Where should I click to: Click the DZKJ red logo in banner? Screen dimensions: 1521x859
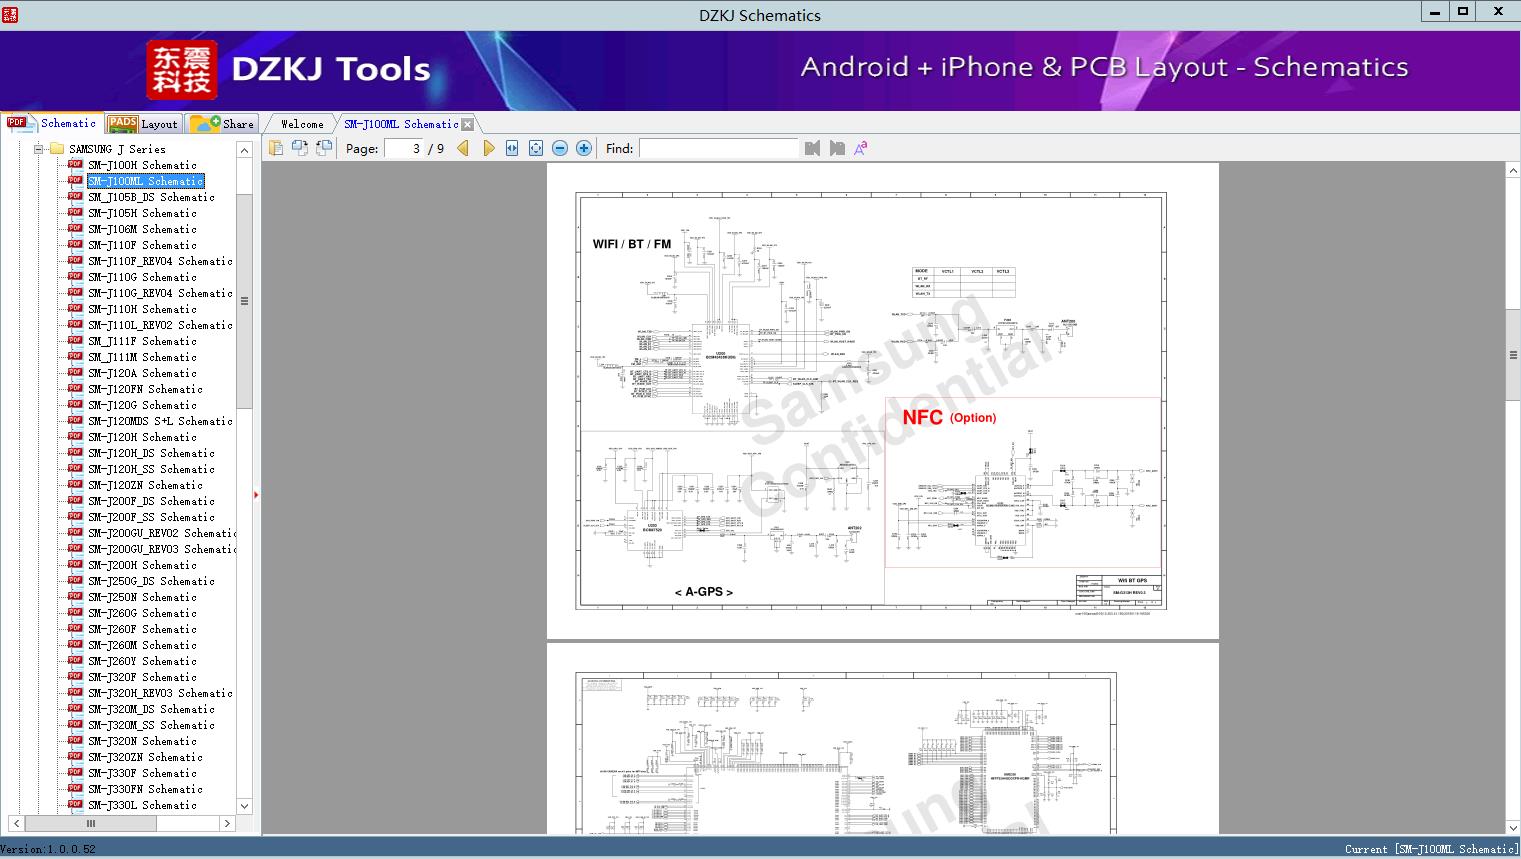coord(182,70)
